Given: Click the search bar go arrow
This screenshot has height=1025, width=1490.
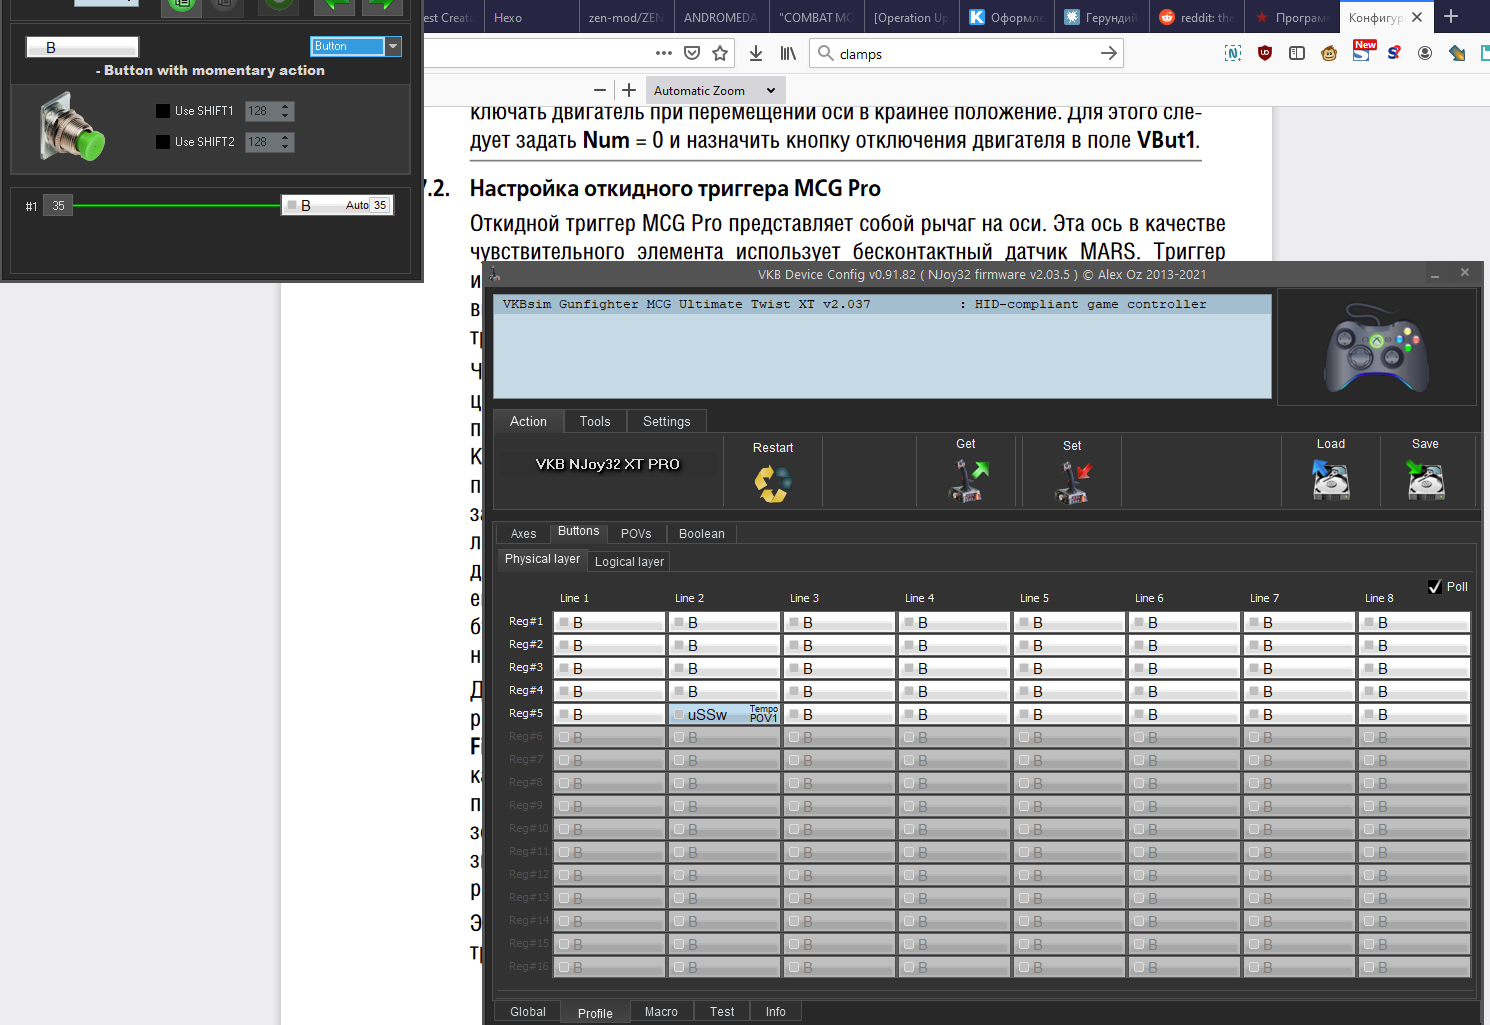Looking at the screenshot, I should [1108, 53].
